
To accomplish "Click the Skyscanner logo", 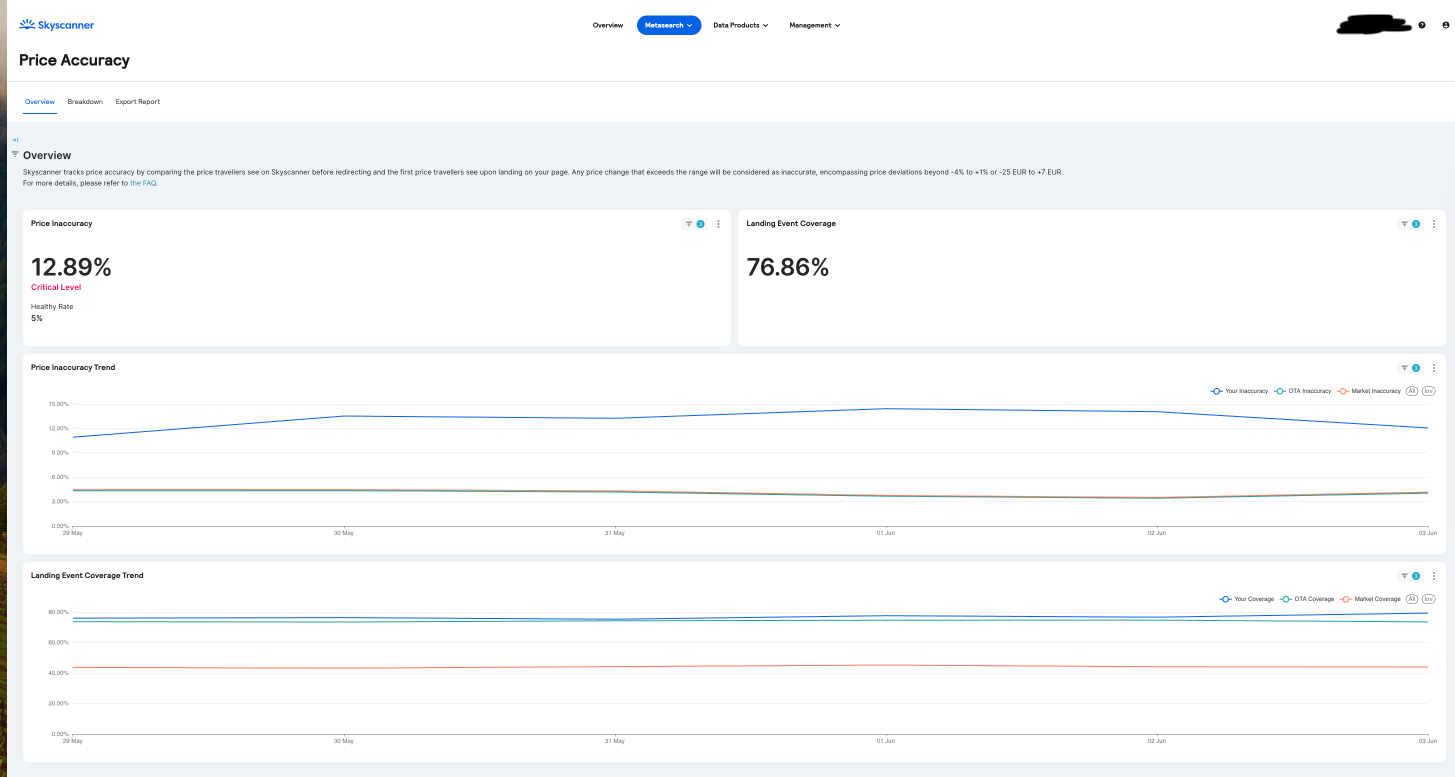I will pos(56,25).
